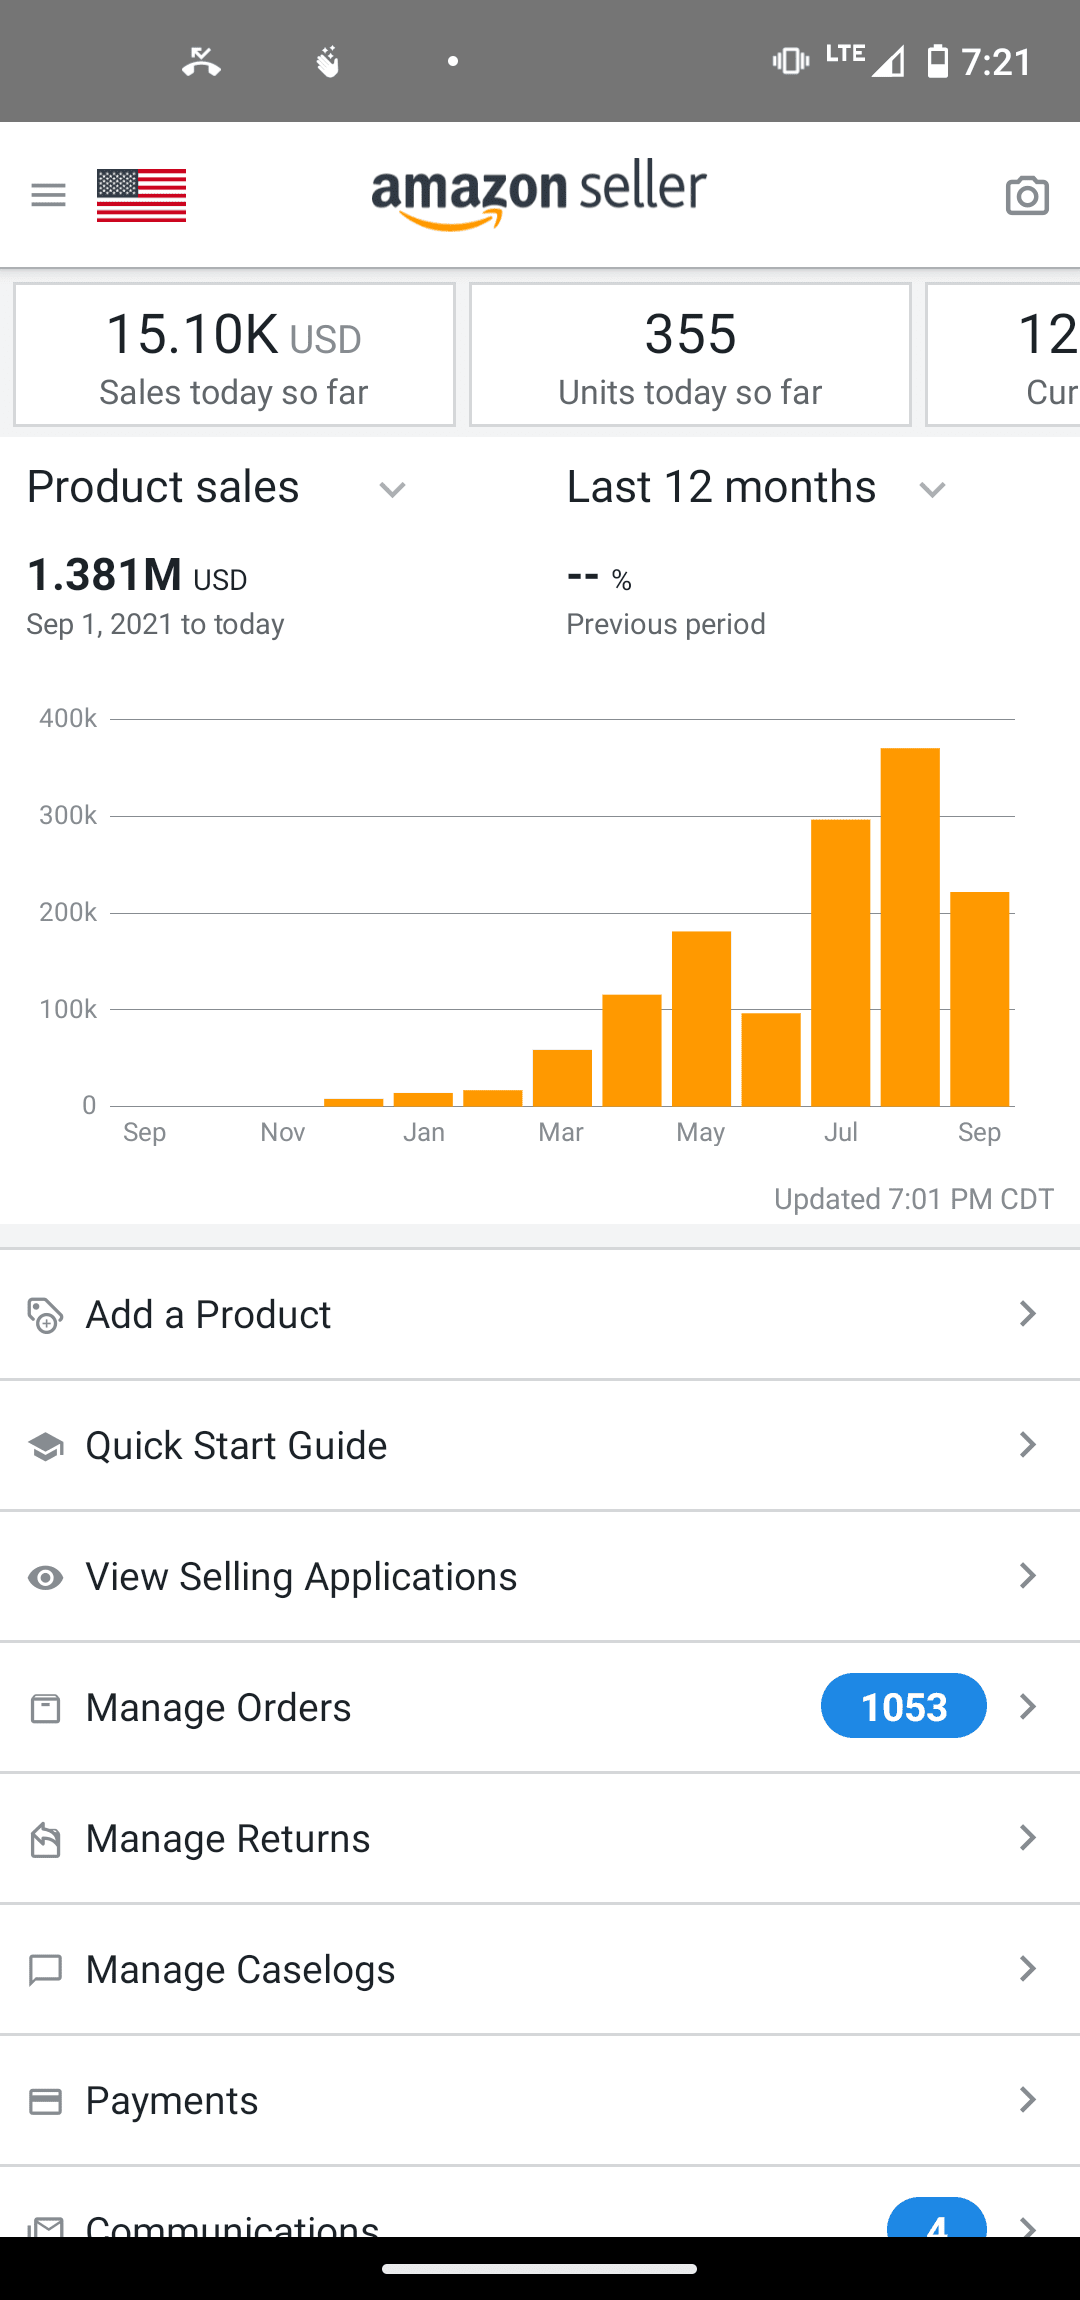Tap the 1053 orders count badge

pos(903,1706)
